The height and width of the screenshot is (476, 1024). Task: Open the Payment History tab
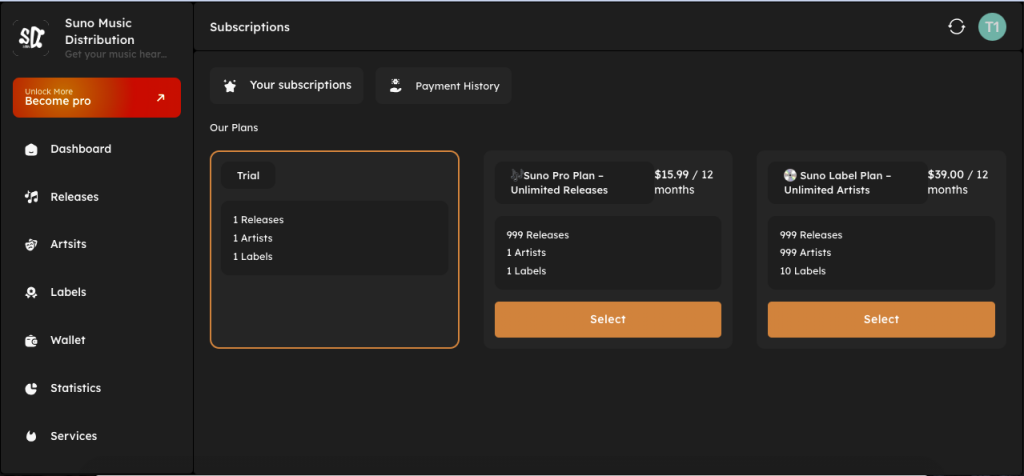tap(443, 86)
